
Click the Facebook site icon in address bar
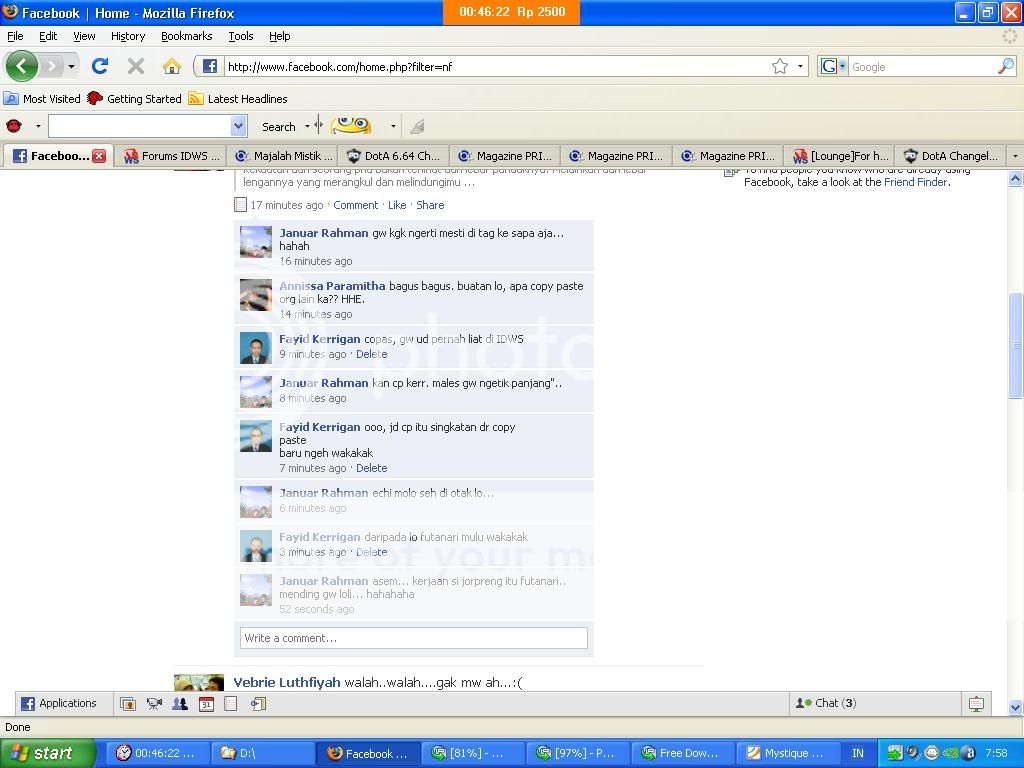210,66
